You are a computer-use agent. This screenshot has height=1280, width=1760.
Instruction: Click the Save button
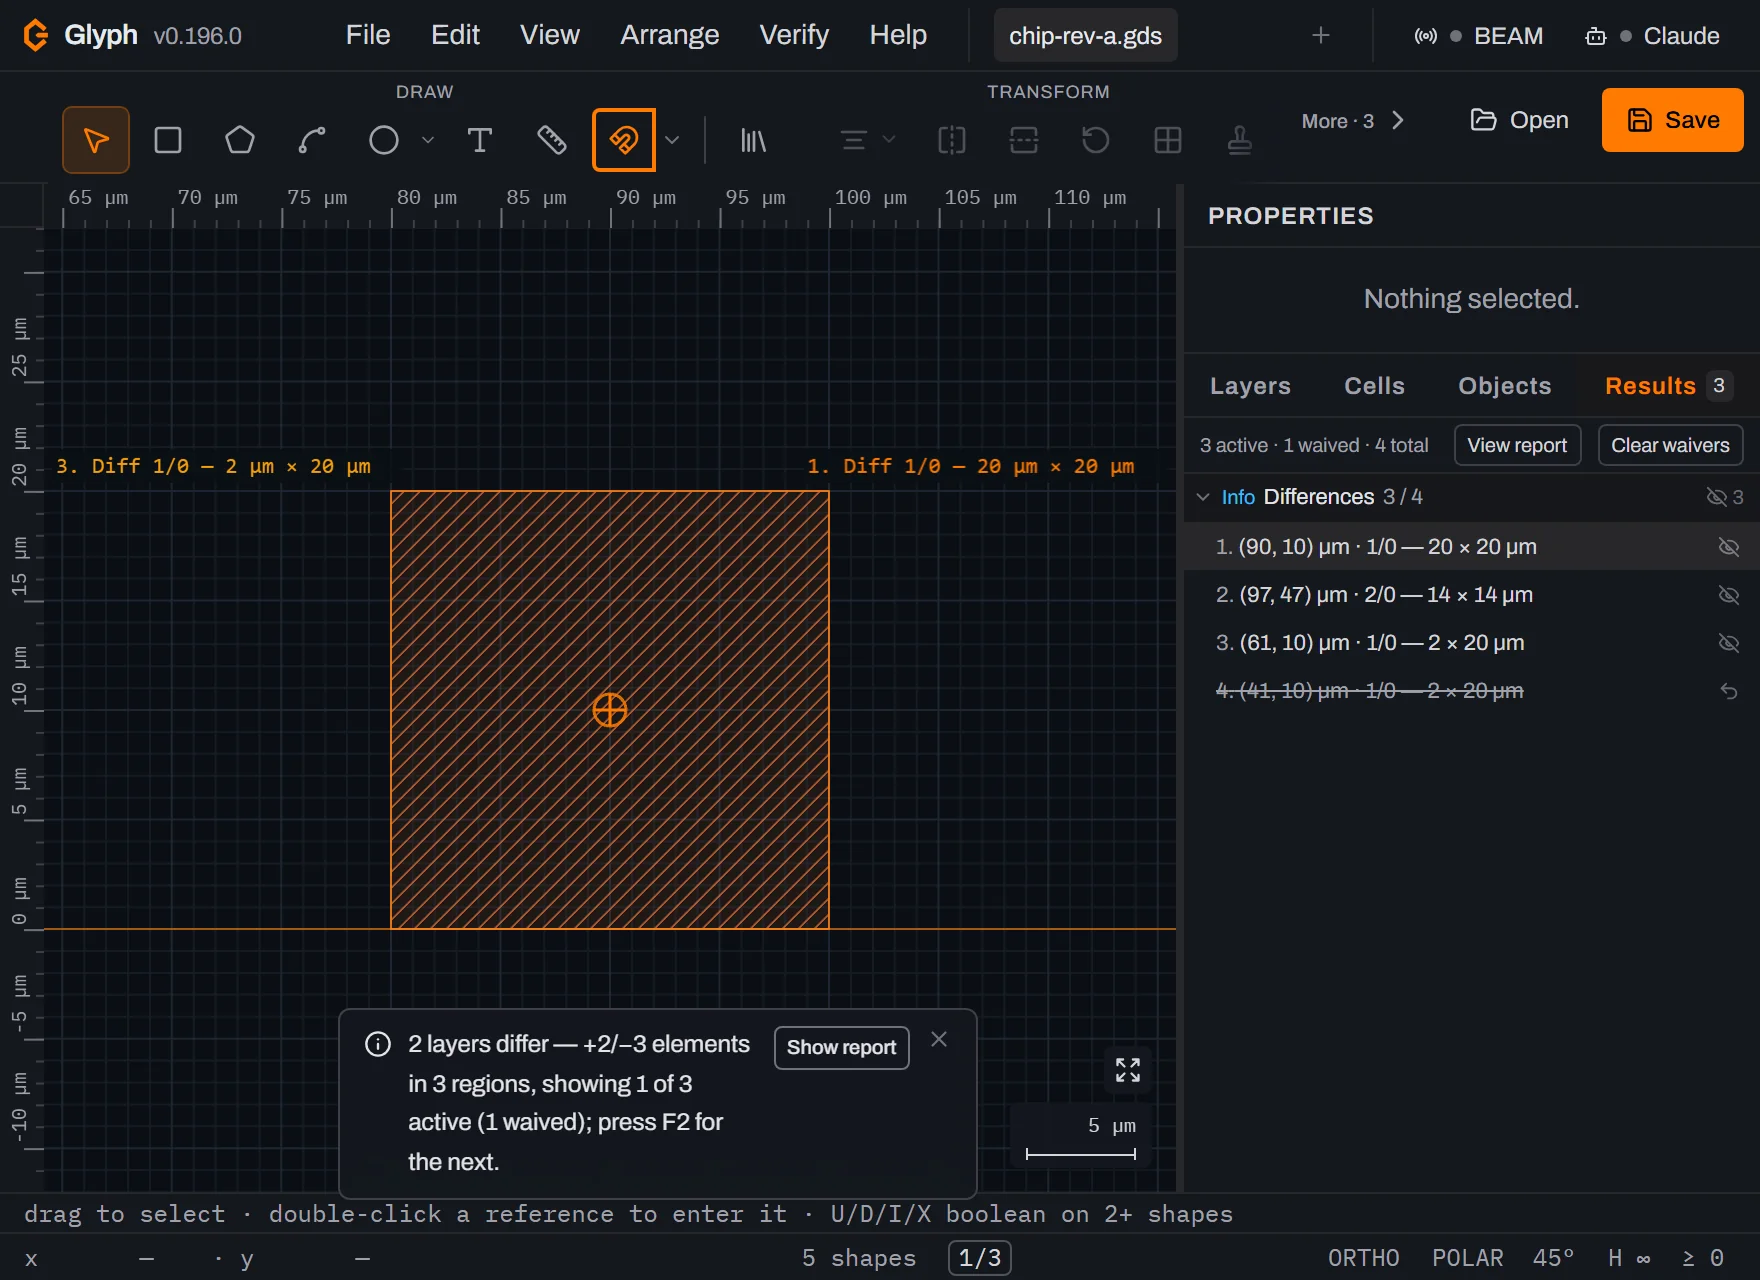(x=1673, y=120)
